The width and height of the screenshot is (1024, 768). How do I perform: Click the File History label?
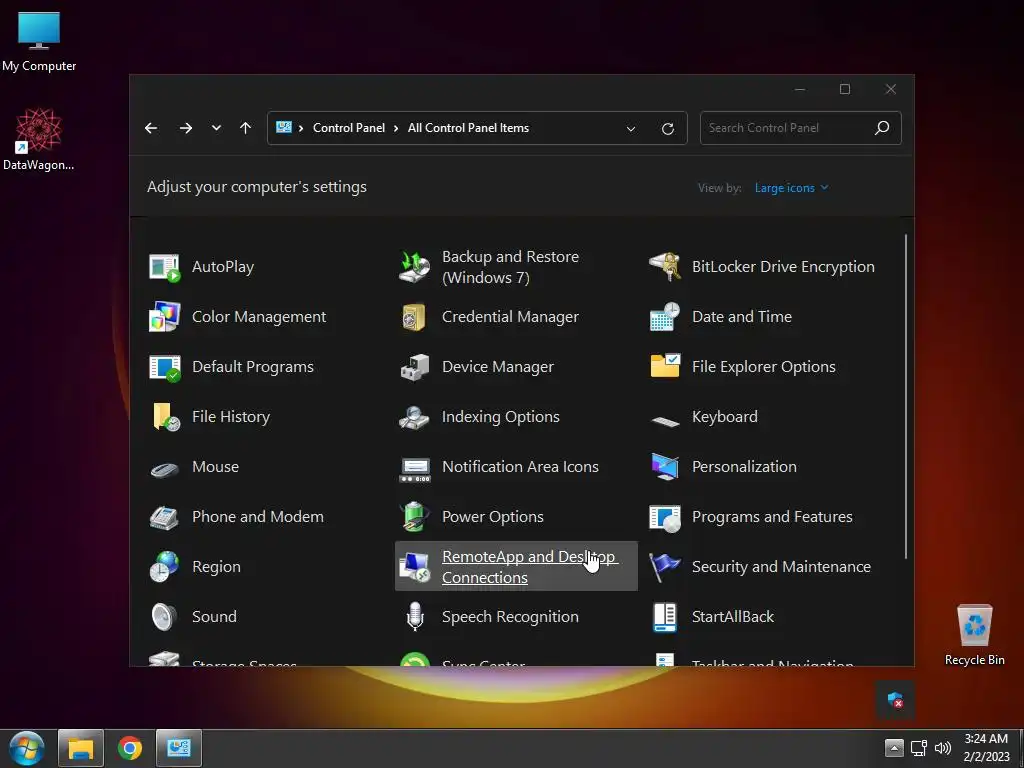(x=231, y=417)
